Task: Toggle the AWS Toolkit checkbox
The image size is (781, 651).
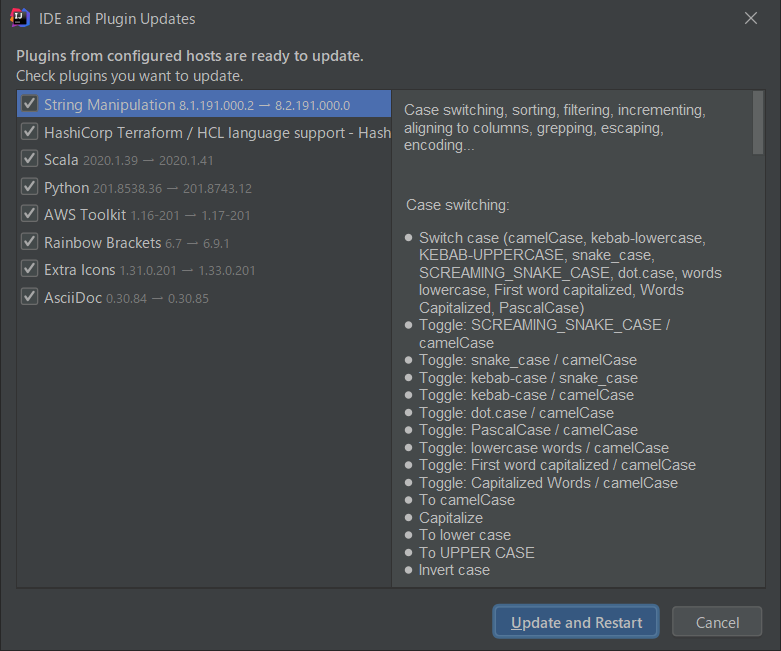Action: pyautogui.click(x=29, y=214)
